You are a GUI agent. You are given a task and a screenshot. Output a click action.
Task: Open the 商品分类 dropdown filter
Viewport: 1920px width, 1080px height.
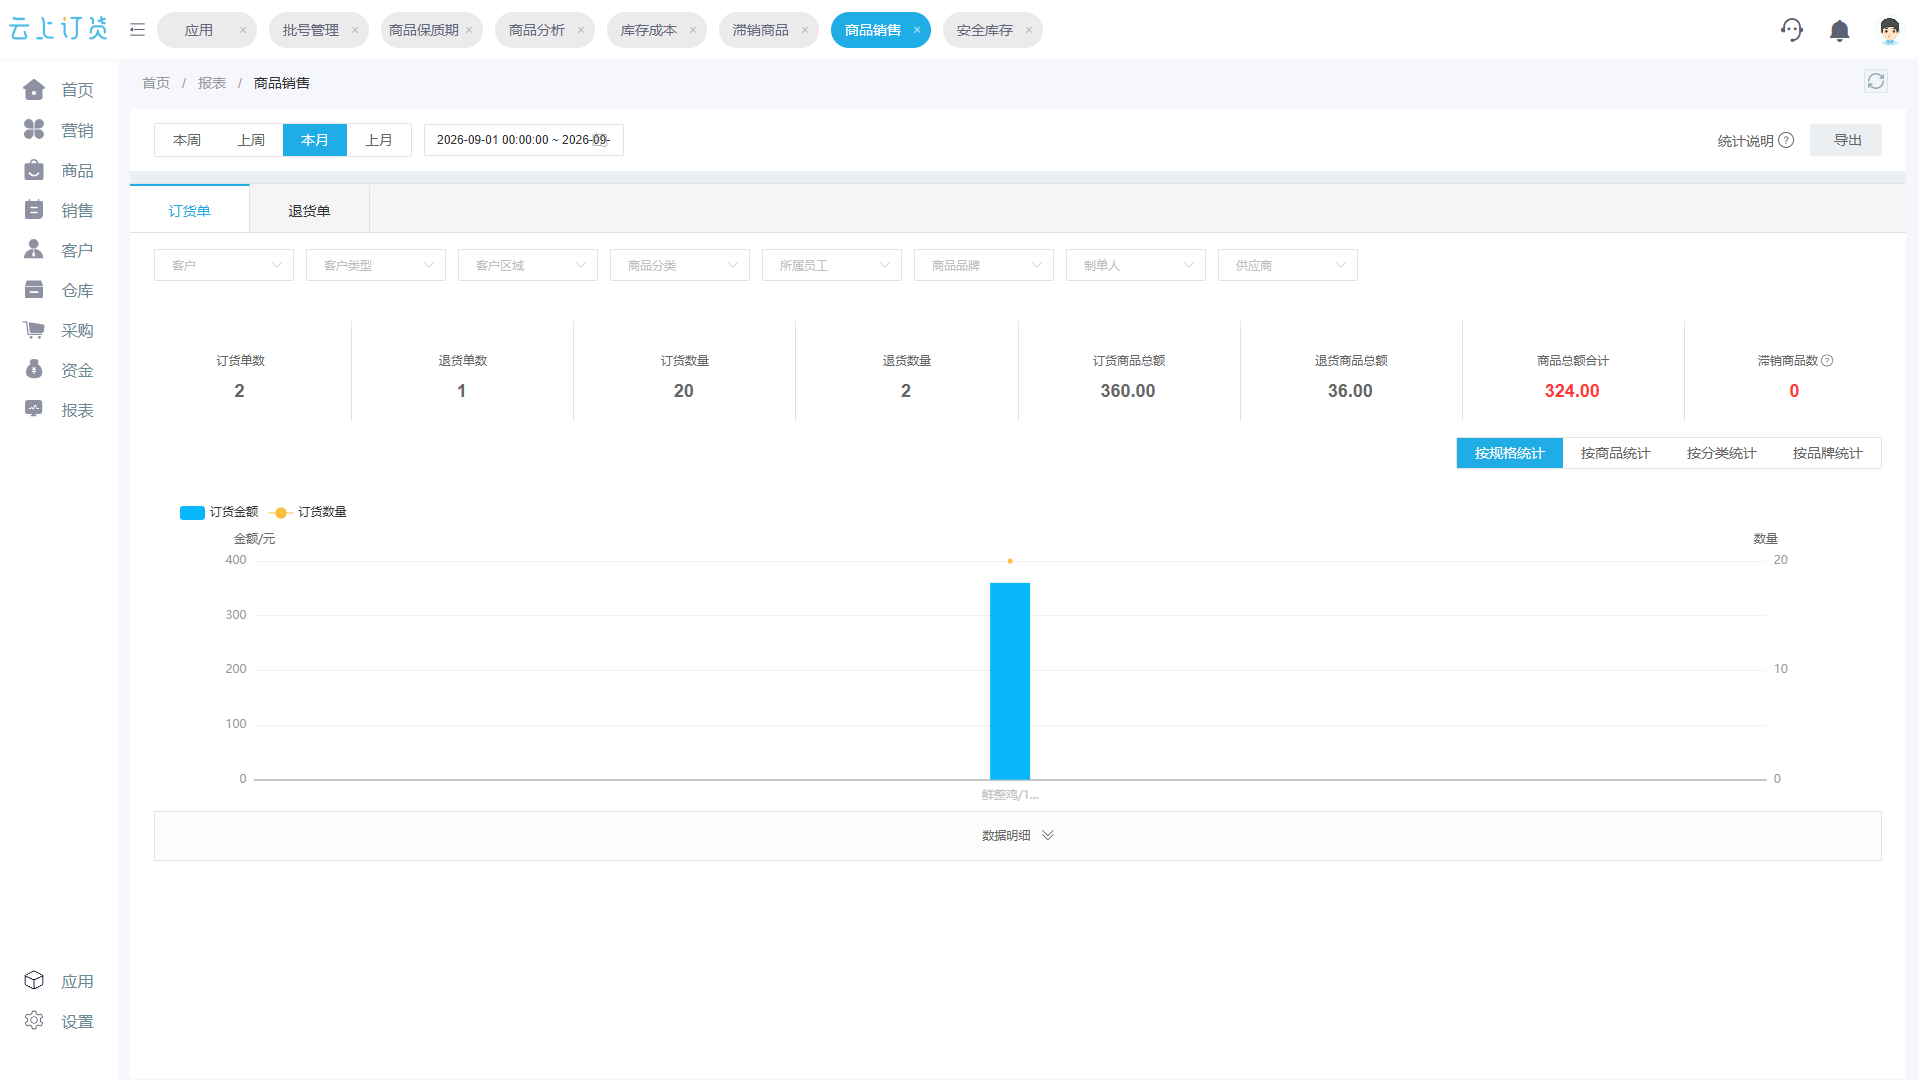tap(680, 265)
